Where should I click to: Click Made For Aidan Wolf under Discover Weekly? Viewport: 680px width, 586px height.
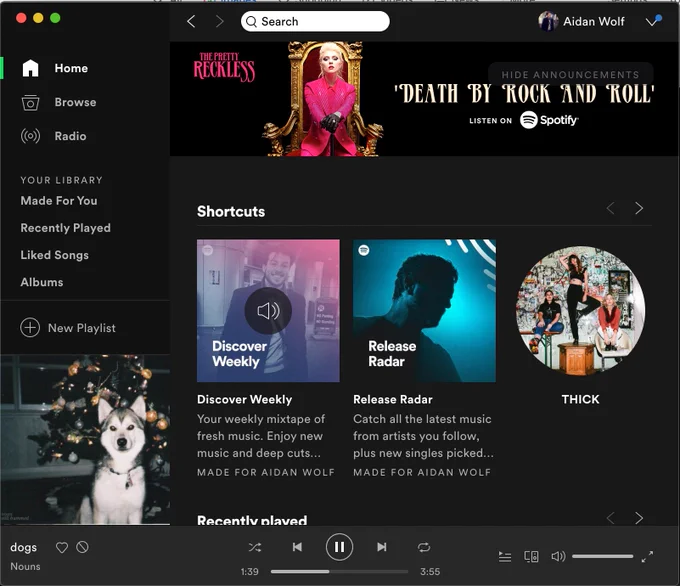[x=266, y=472]
